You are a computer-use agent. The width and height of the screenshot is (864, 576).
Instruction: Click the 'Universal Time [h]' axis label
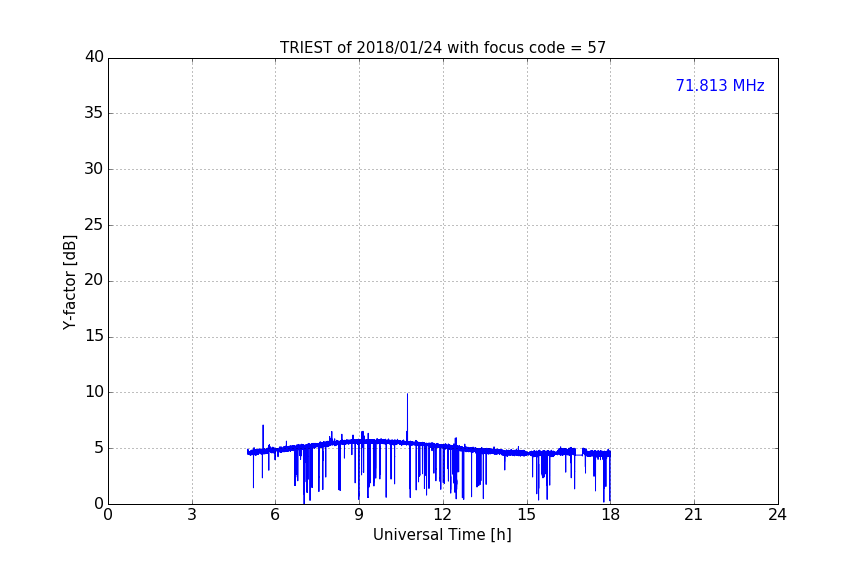442,535
